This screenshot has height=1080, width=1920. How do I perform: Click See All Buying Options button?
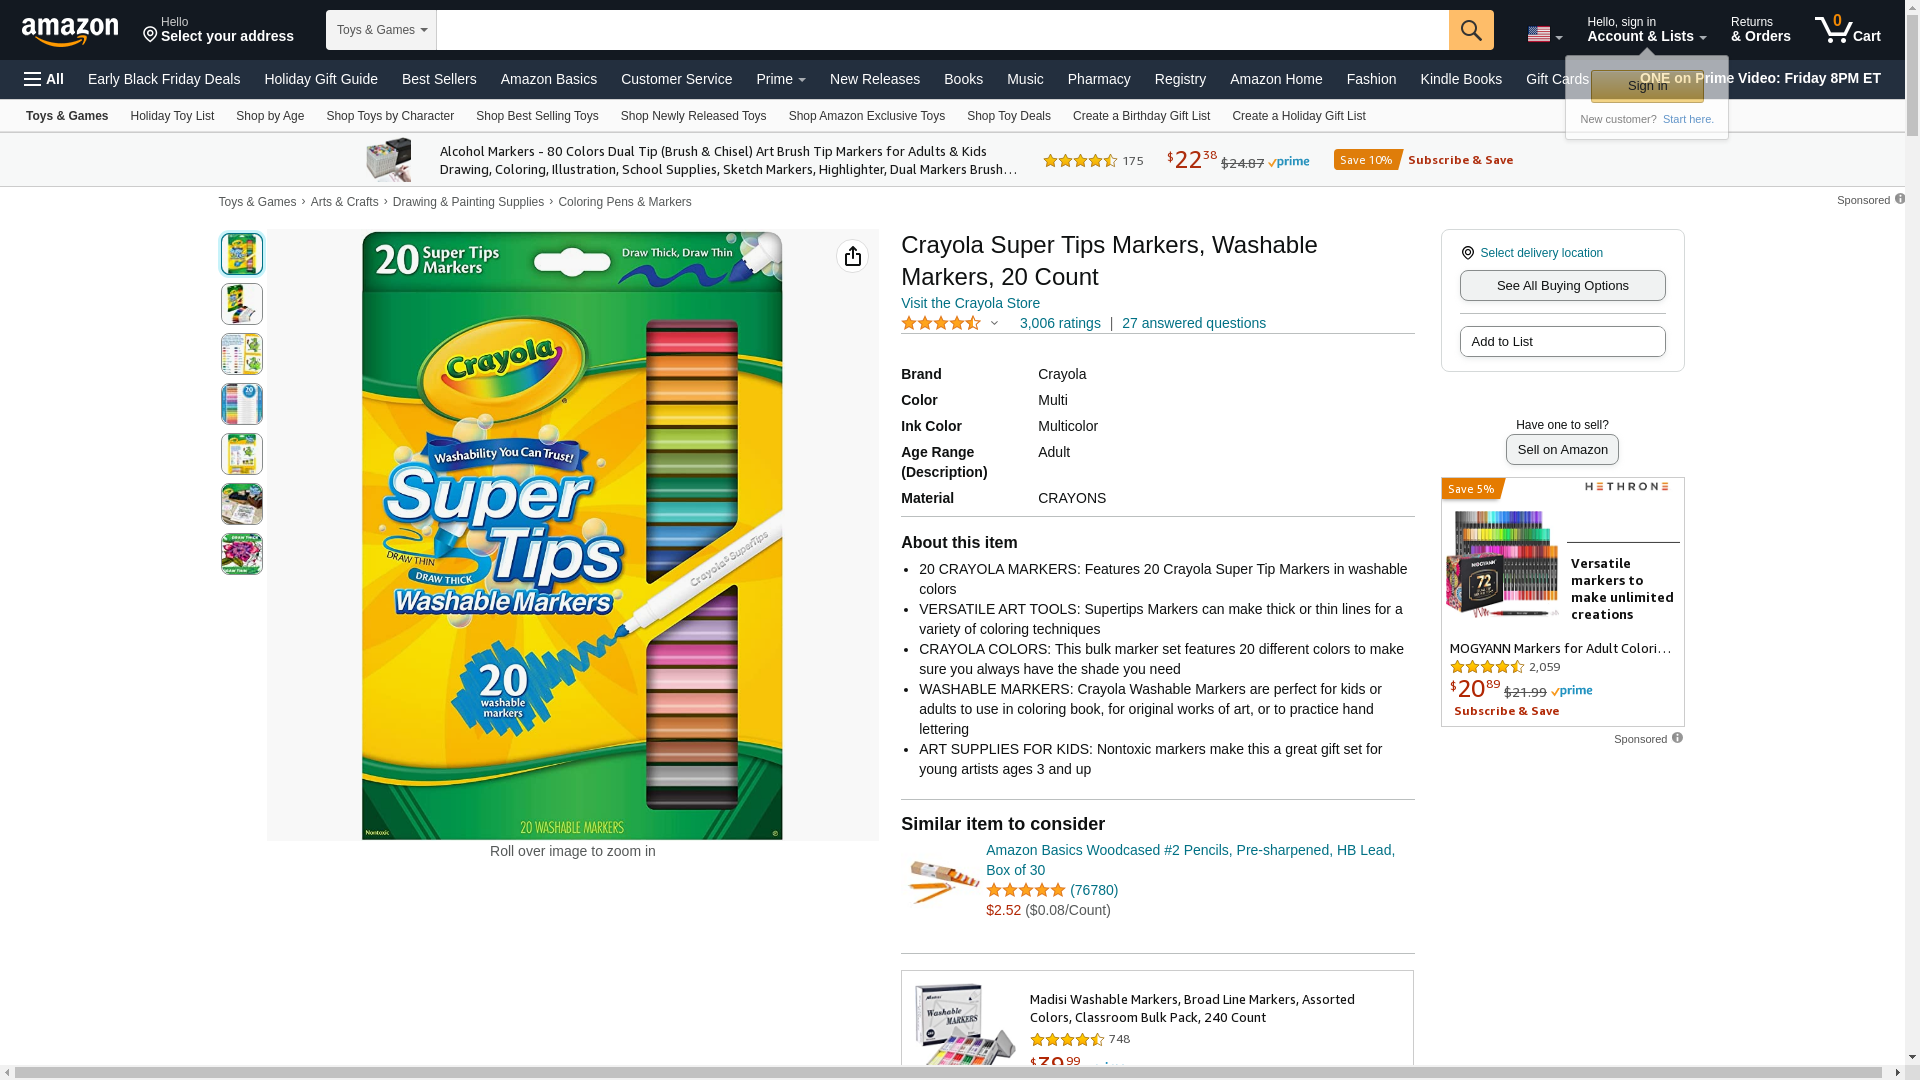(x=1562, y=286)
